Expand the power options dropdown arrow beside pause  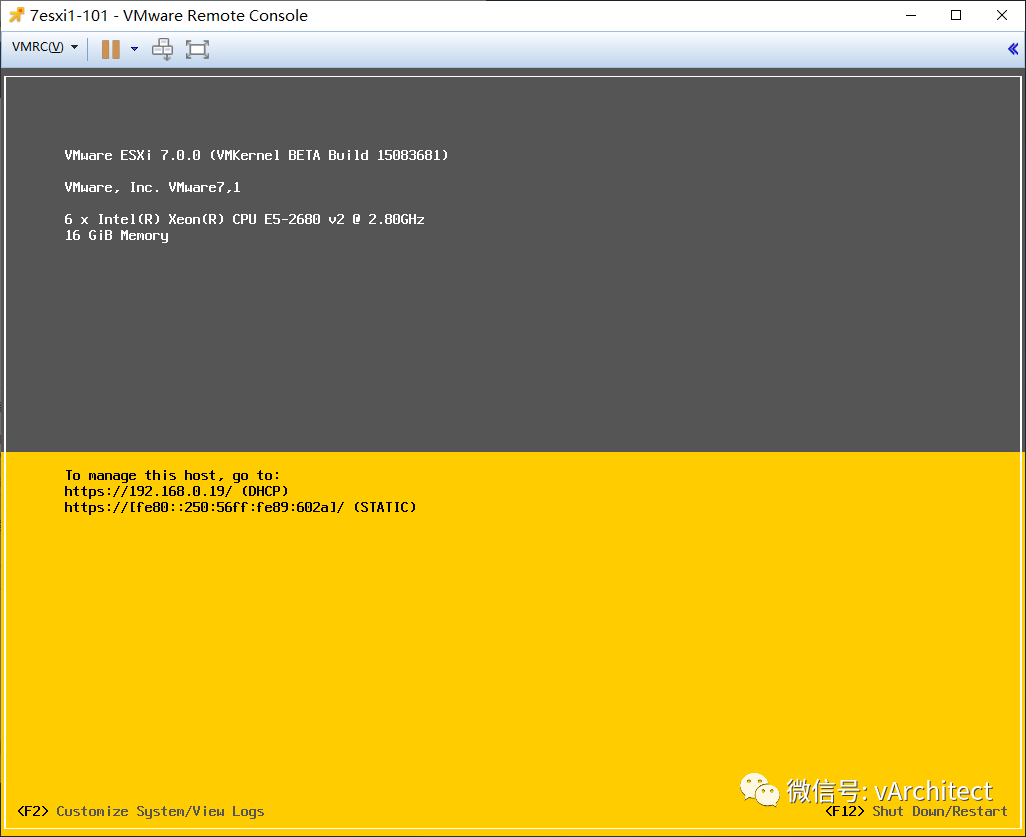click(x=134, y=49)
